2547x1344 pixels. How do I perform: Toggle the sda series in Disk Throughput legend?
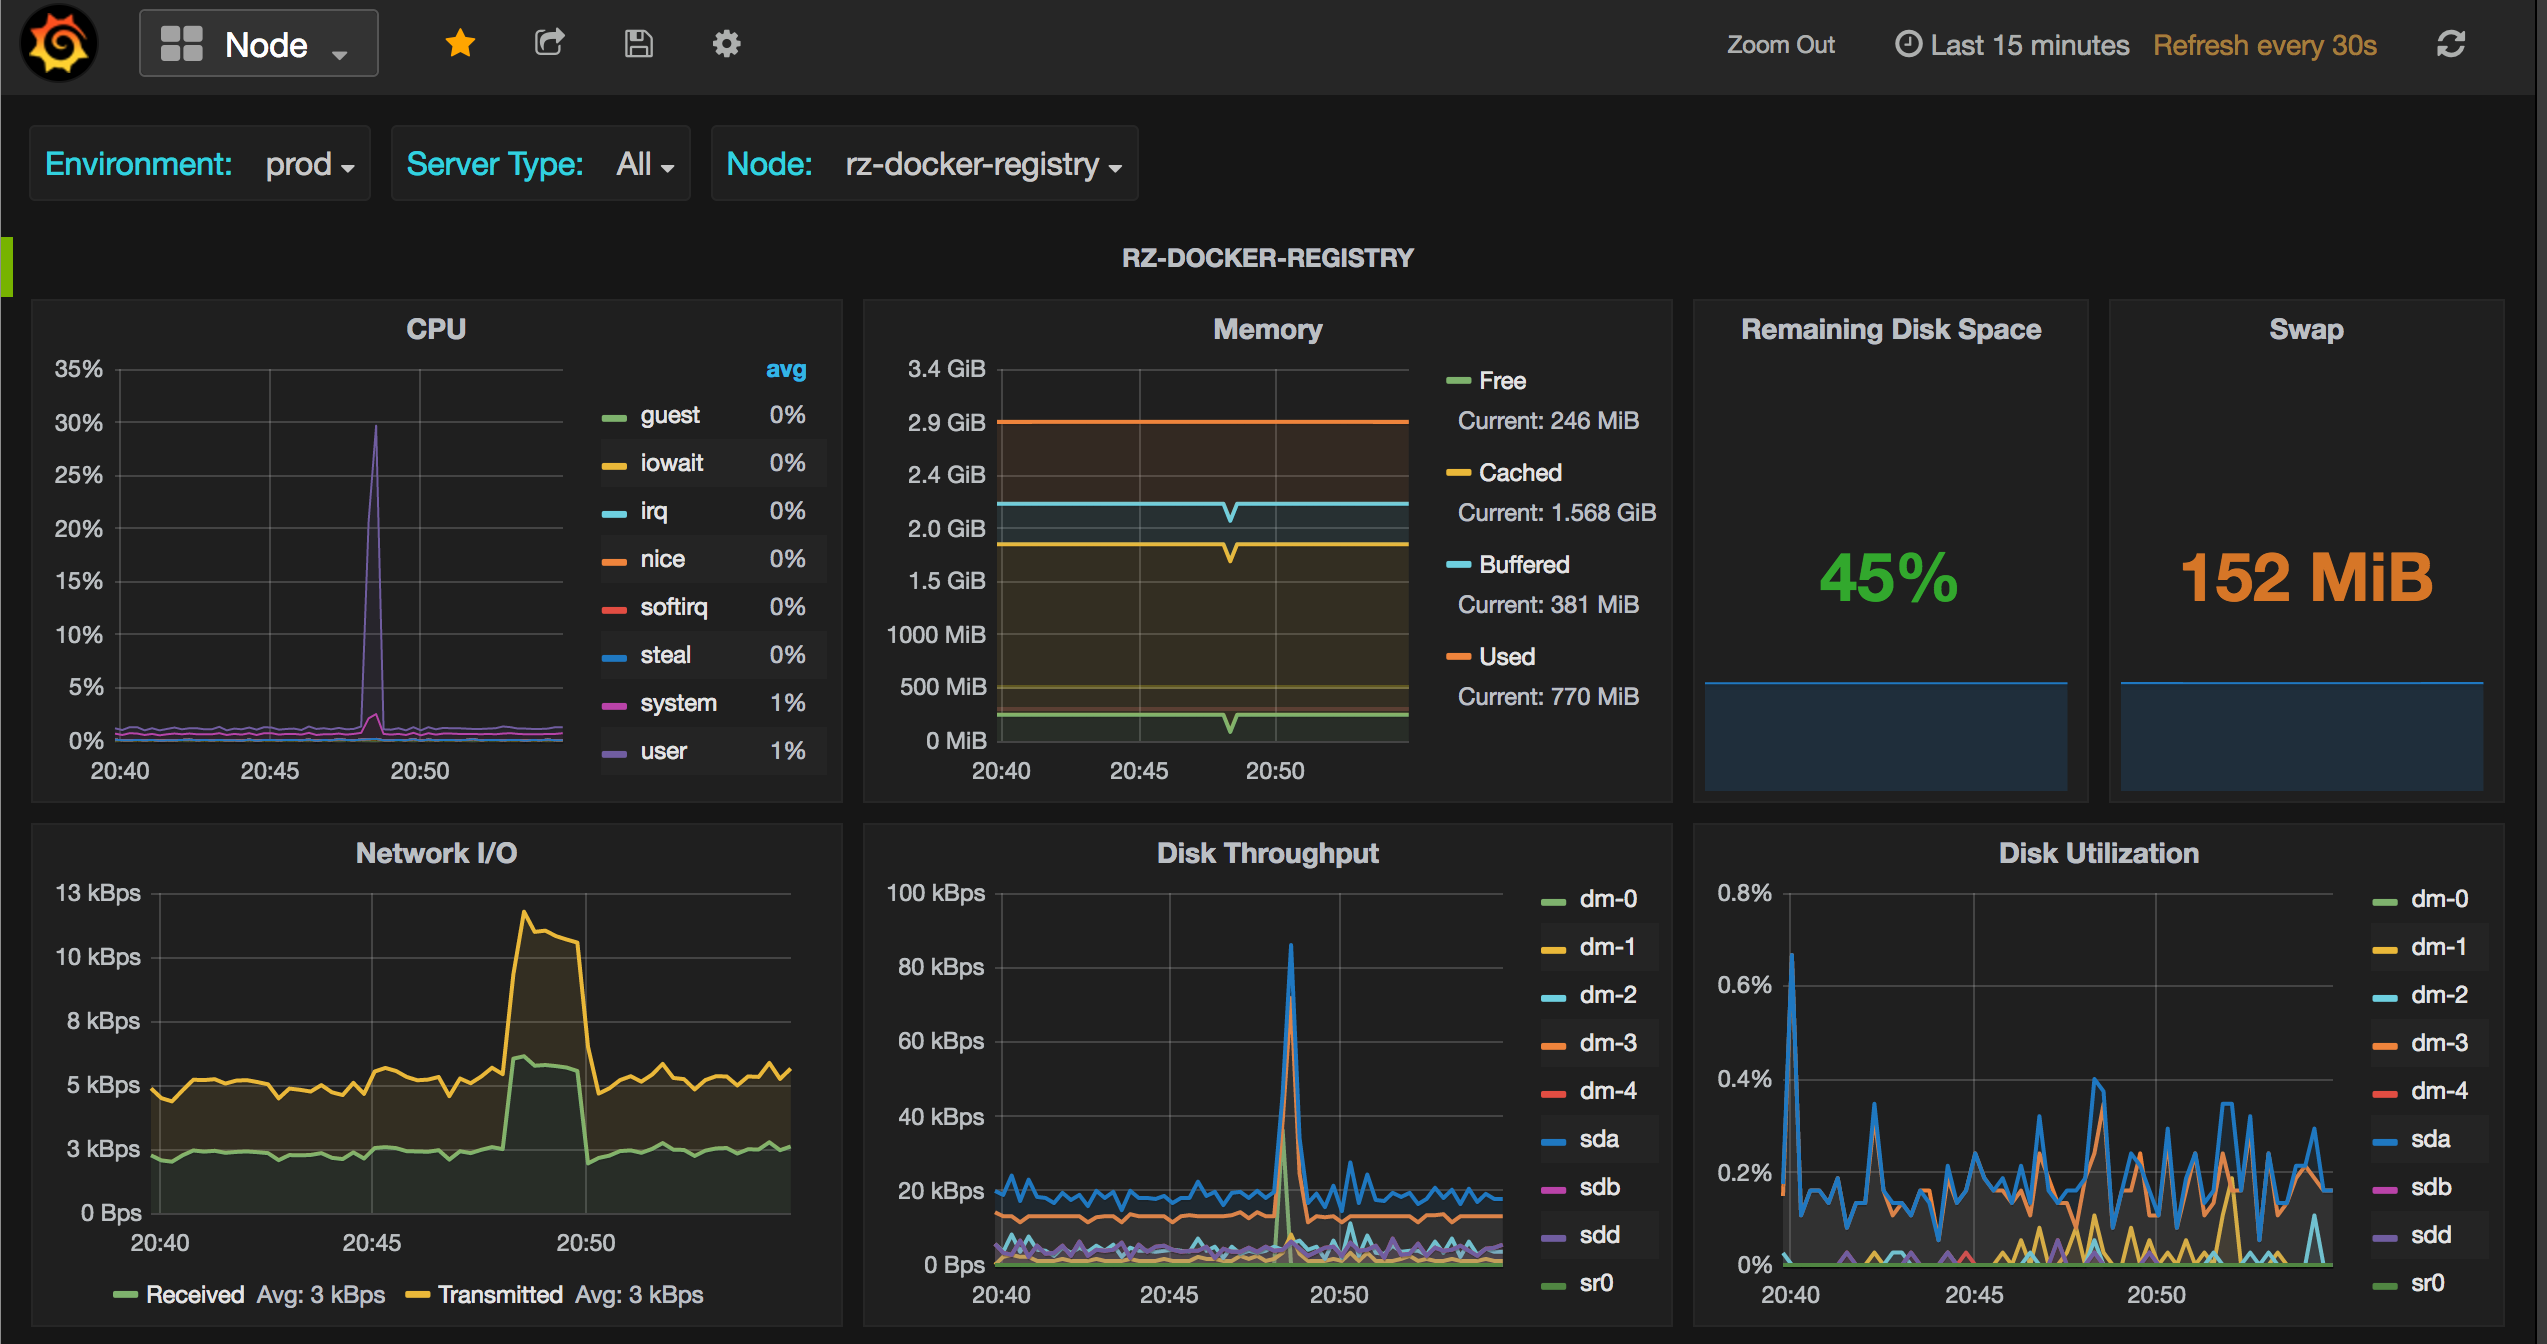click(x=1599, y=1139)
